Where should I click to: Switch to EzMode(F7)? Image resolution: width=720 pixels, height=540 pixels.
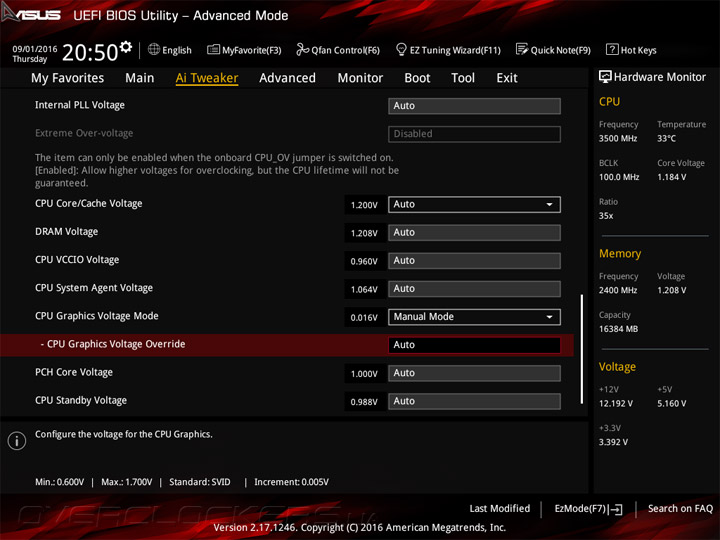pyautogui.click(x=588, y=509)
